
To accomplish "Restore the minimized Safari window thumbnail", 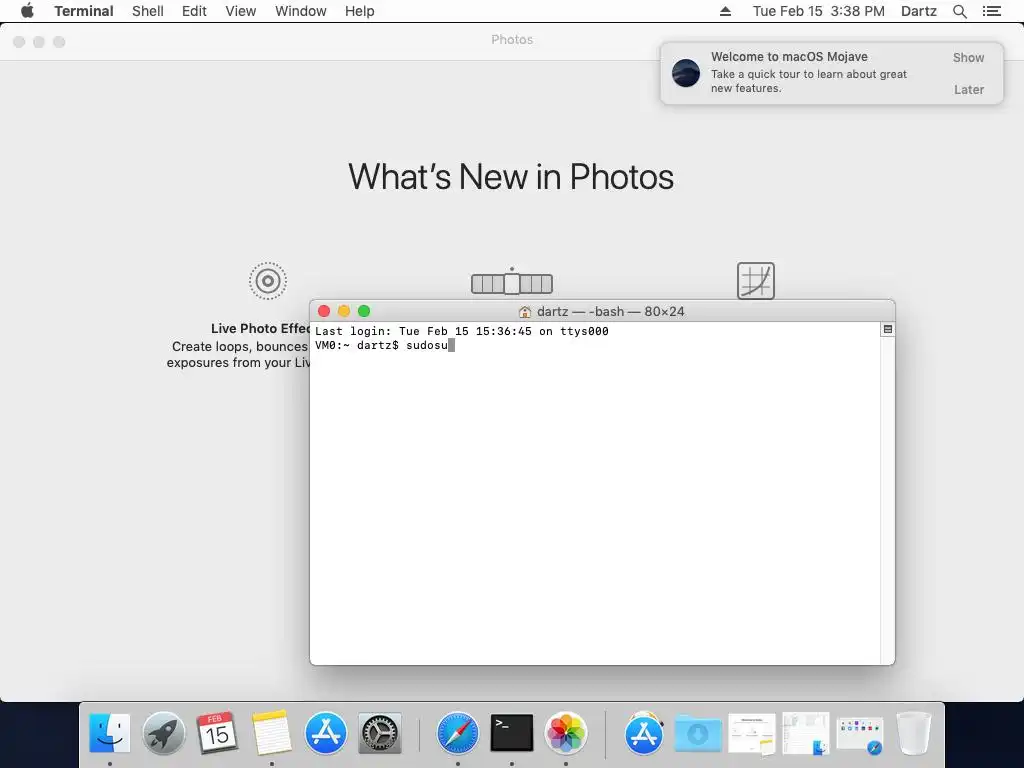I will [x=860, y=734].
